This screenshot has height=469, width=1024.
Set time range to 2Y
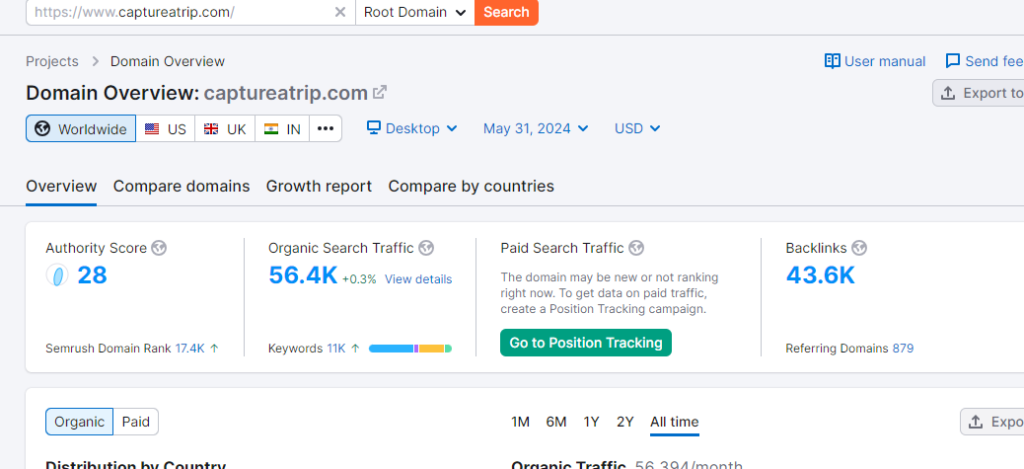(x=625, y=422)
